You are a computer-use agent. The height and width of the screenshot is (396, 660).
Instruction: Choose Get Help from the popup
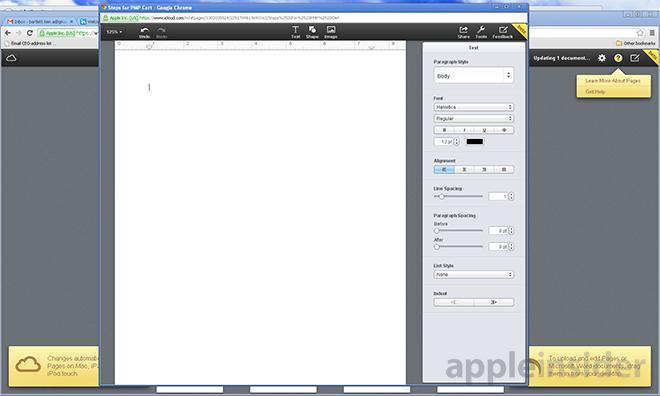coord(595,92)
